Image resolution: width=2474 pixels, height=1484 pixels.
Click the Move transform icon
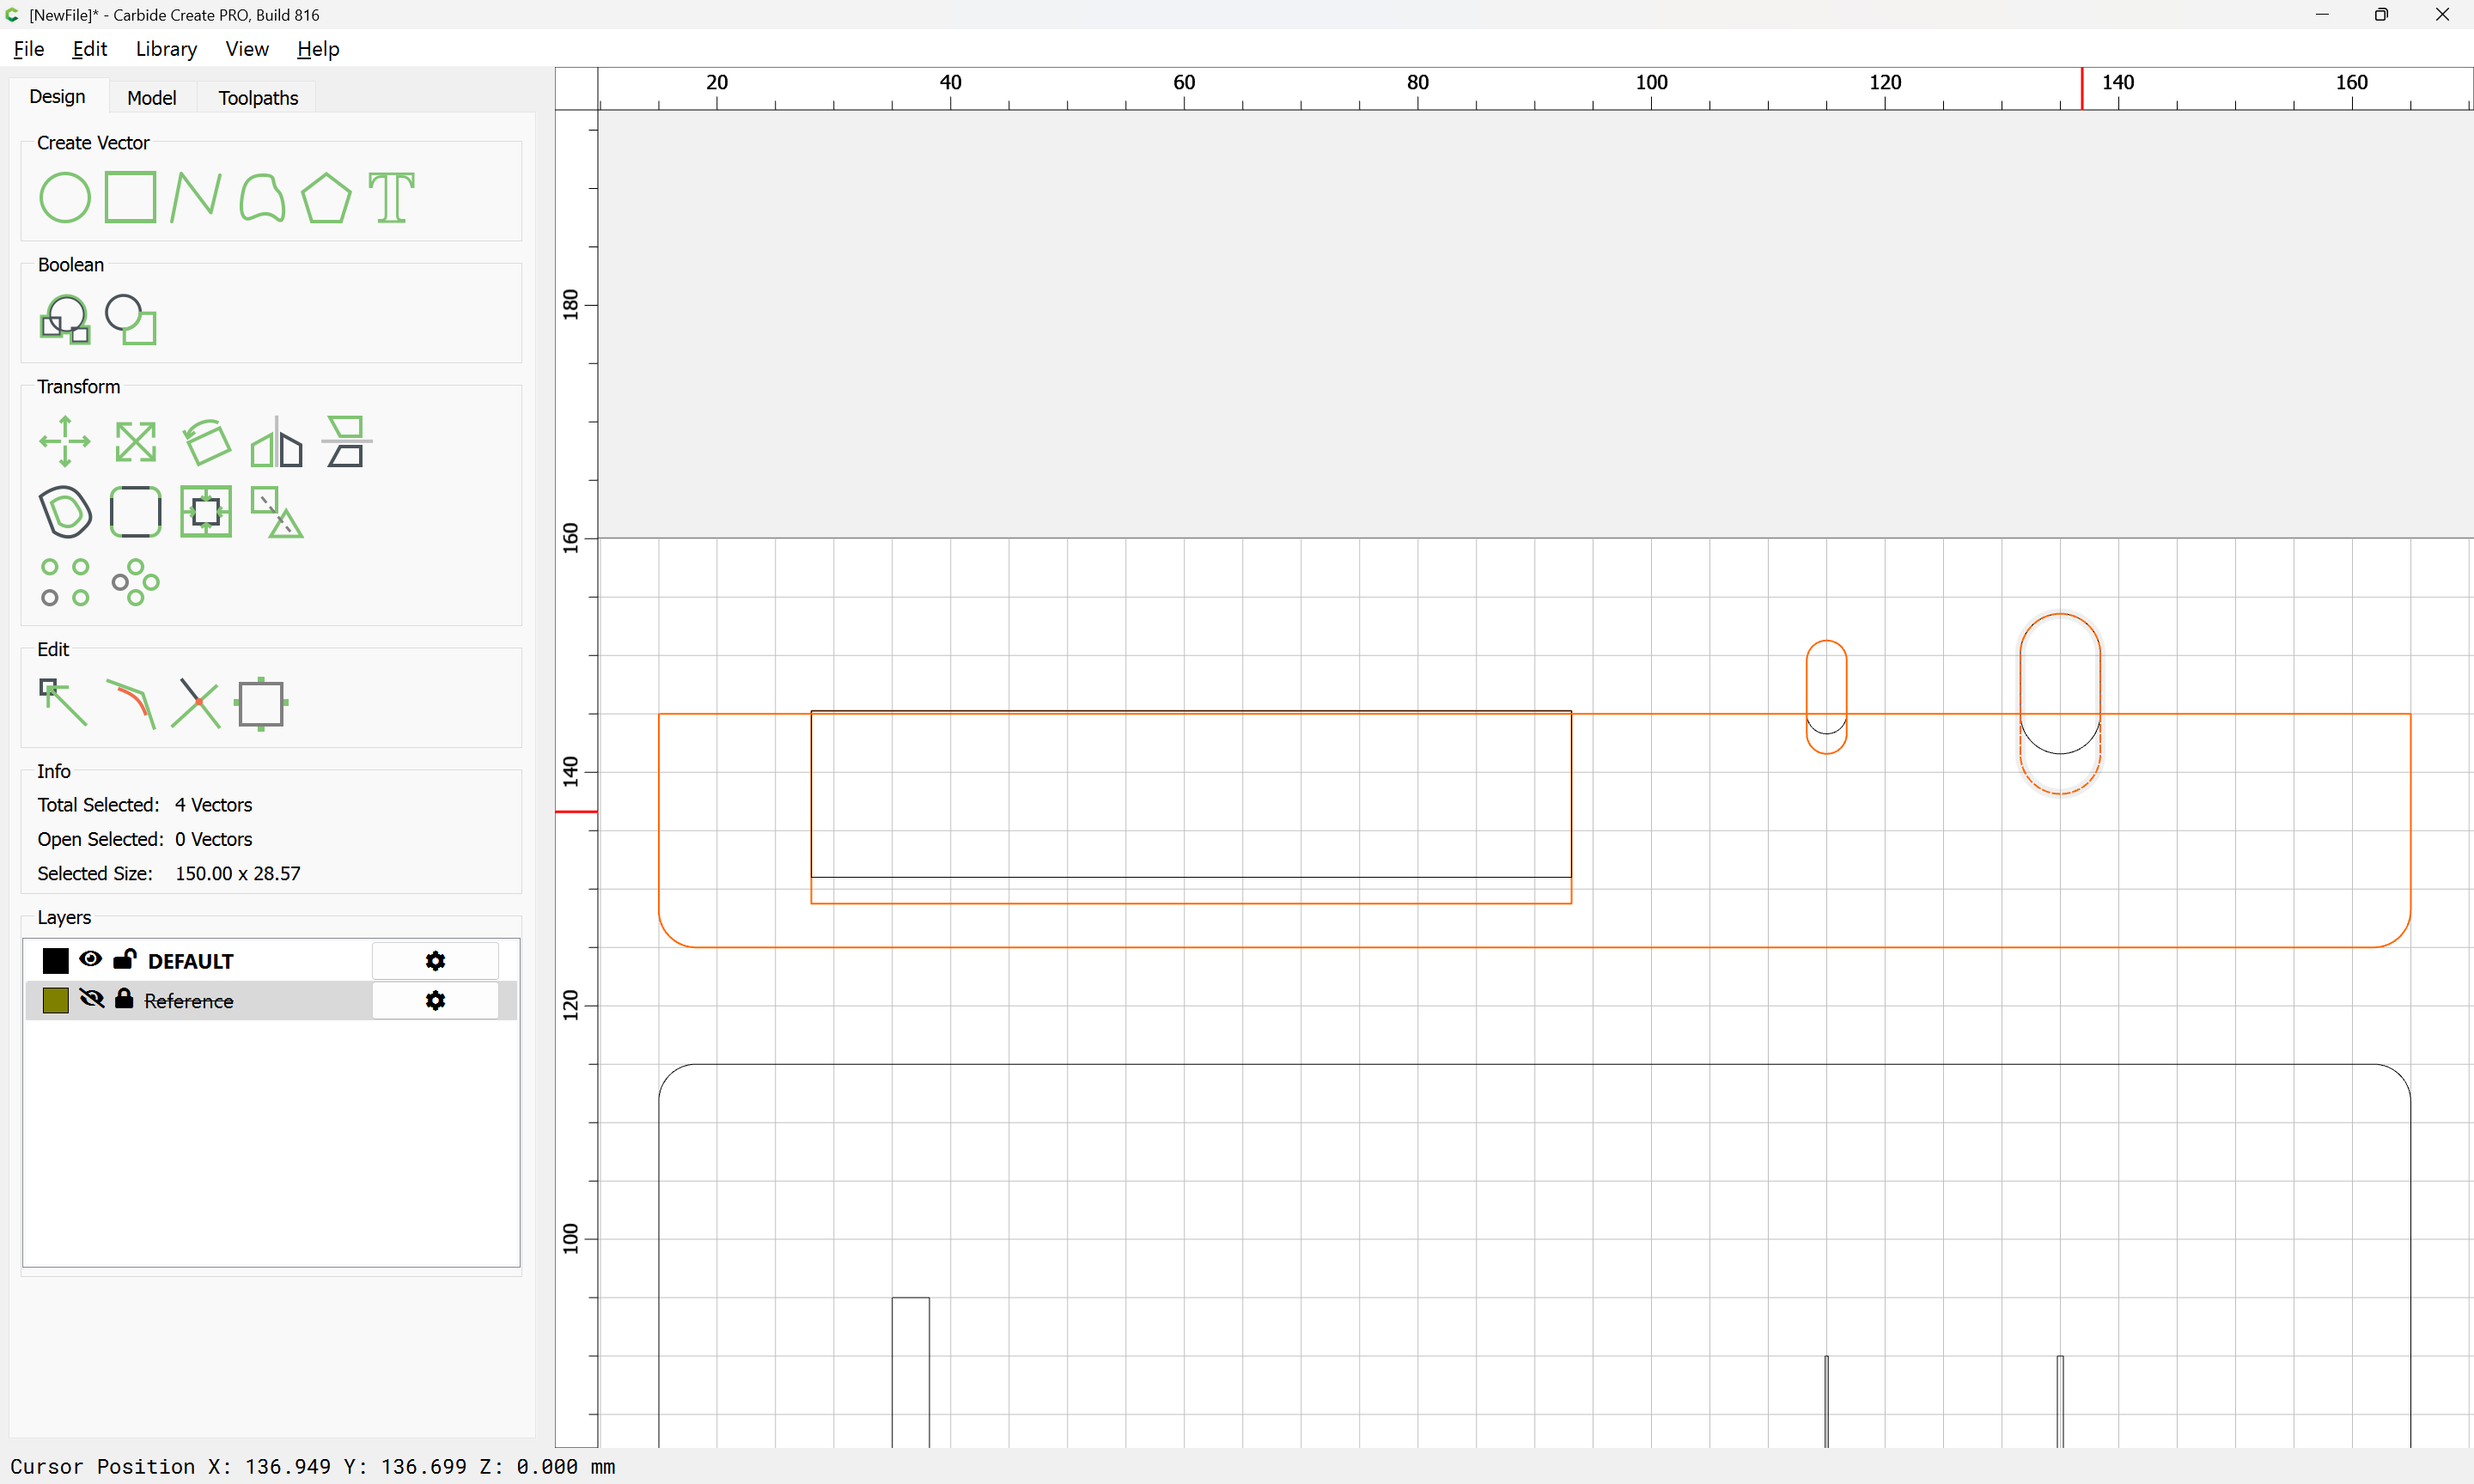[64, 441]
